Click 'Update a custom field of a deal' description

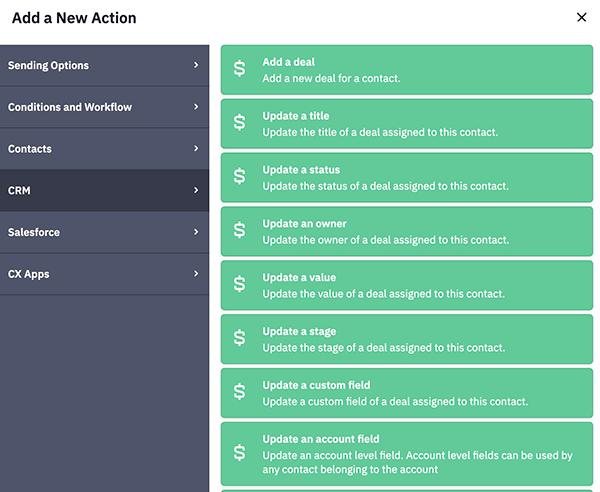coord(395,402)
